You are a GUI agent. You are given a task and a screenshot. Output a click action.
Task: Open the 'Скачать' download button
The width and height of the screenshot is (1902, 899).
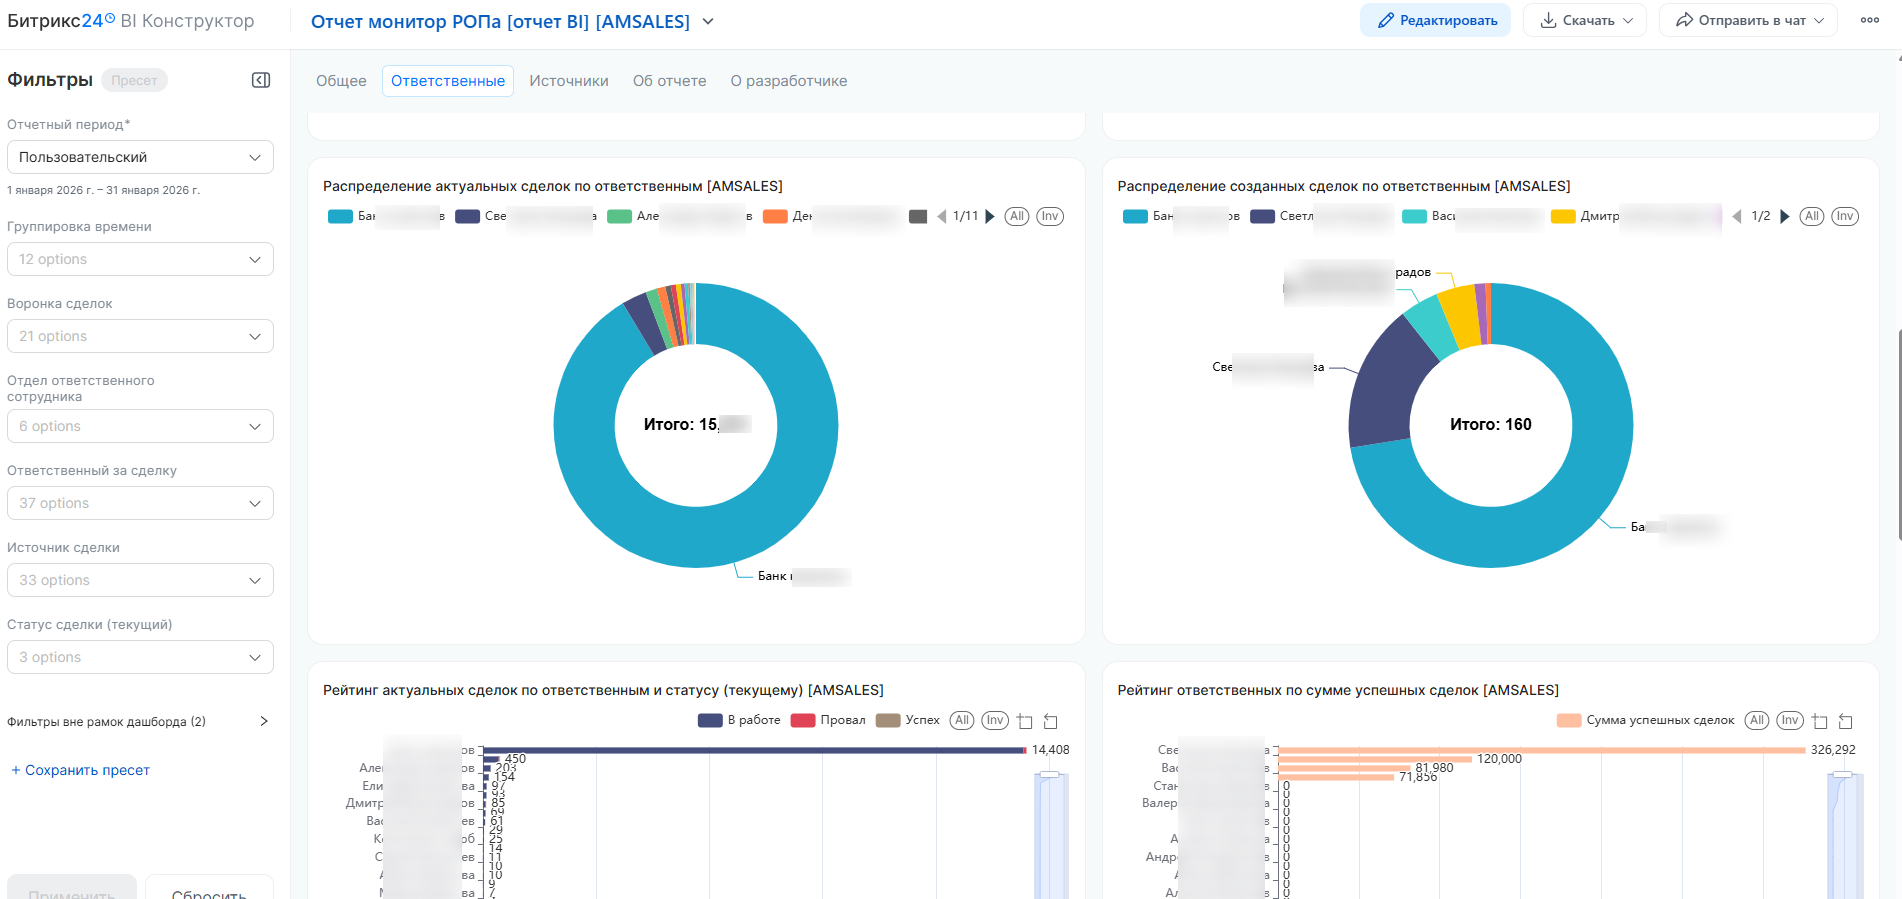click(1584, 20)
